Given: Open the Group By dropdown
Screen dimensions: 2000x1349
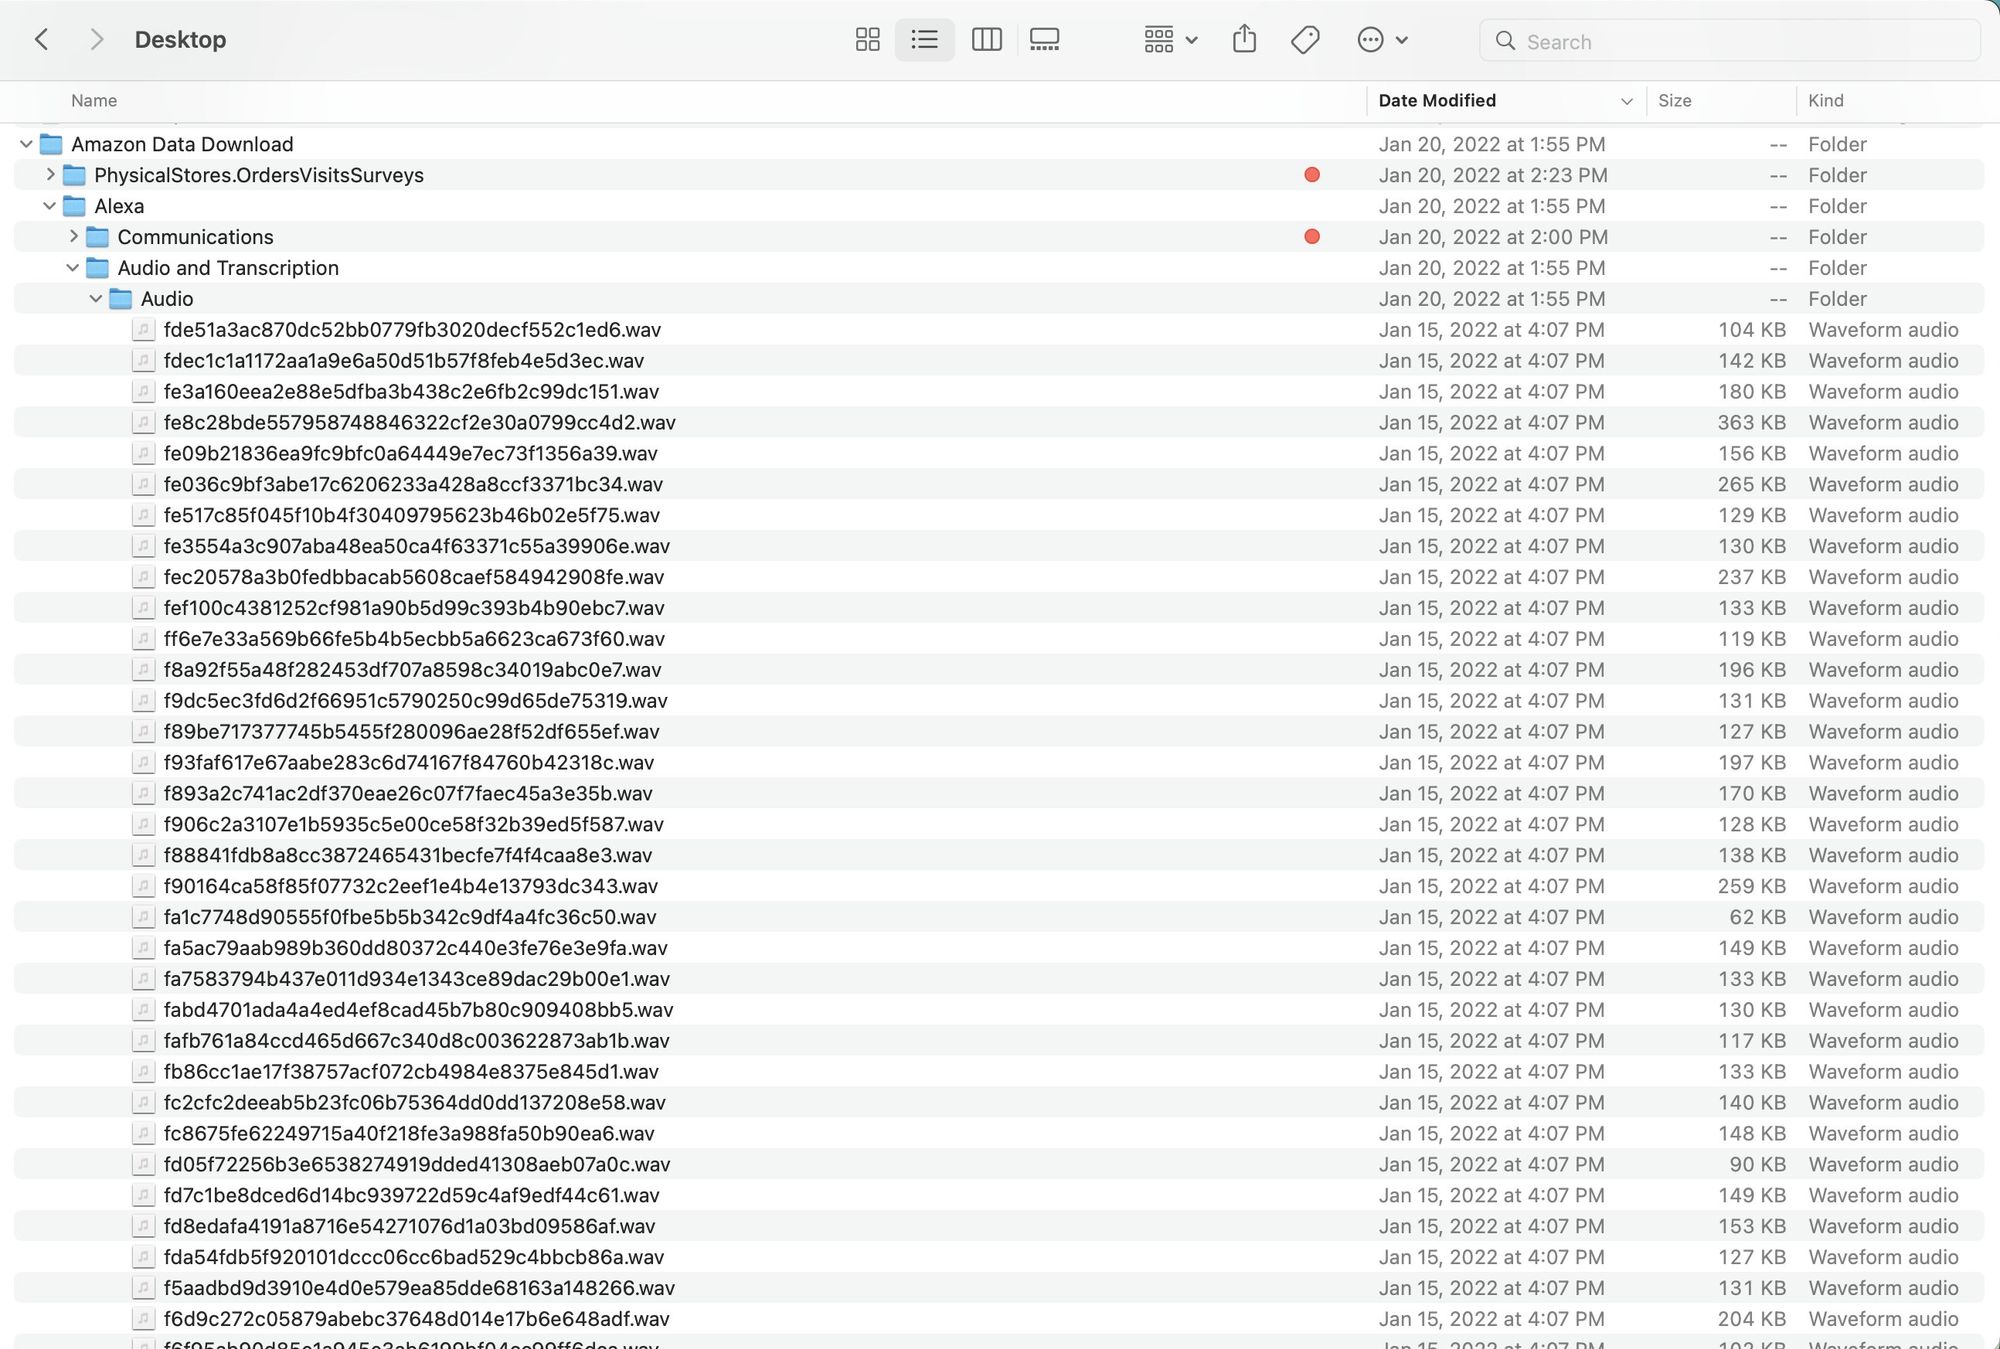Looking at the screenshot, I should (1170, 40).
